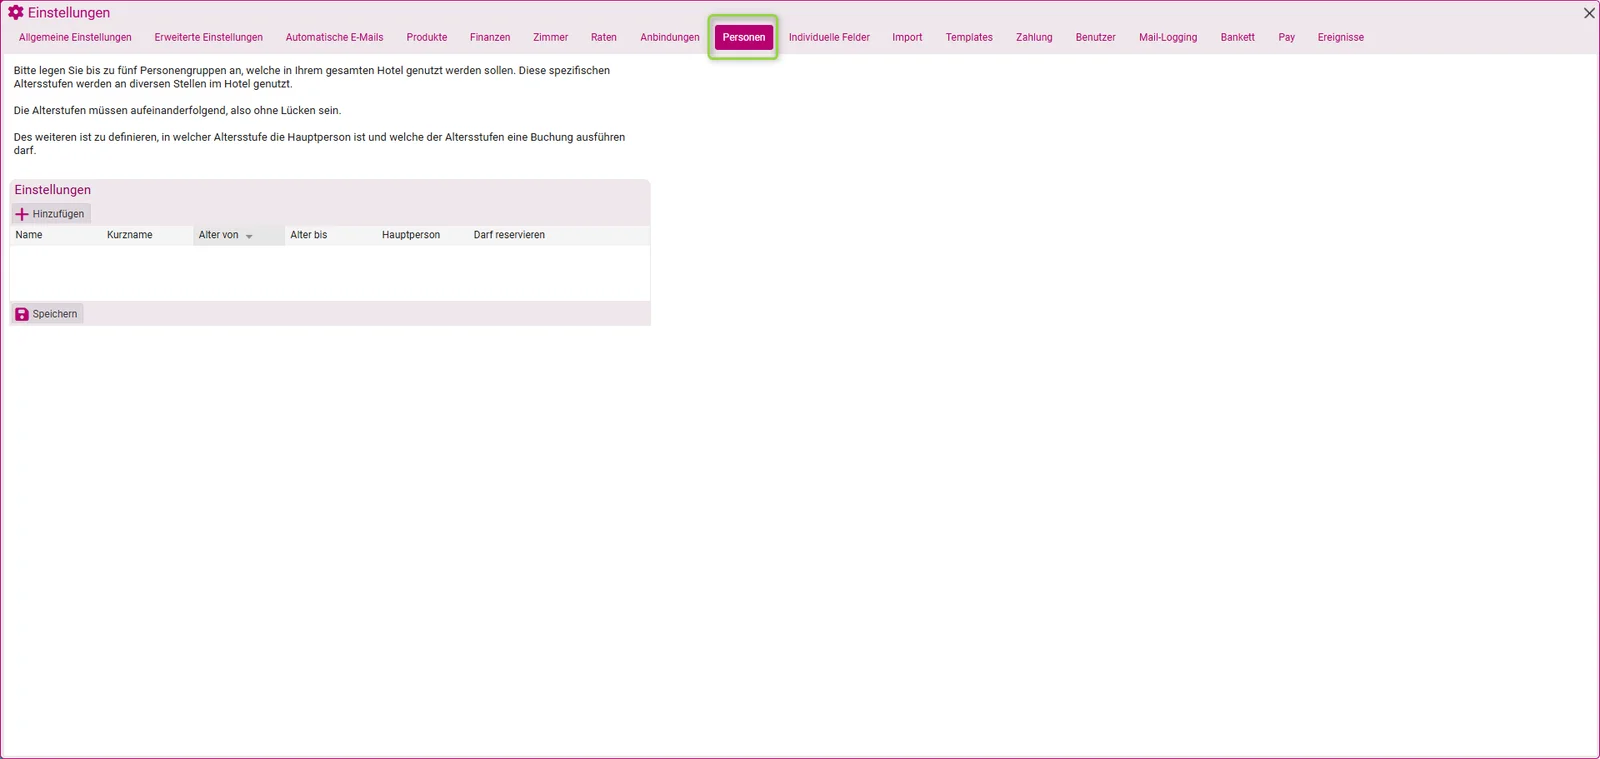The height and width of the screenshot is (759, 1600).
Task: Click the Darf reservieren column header
Action: 514,235
